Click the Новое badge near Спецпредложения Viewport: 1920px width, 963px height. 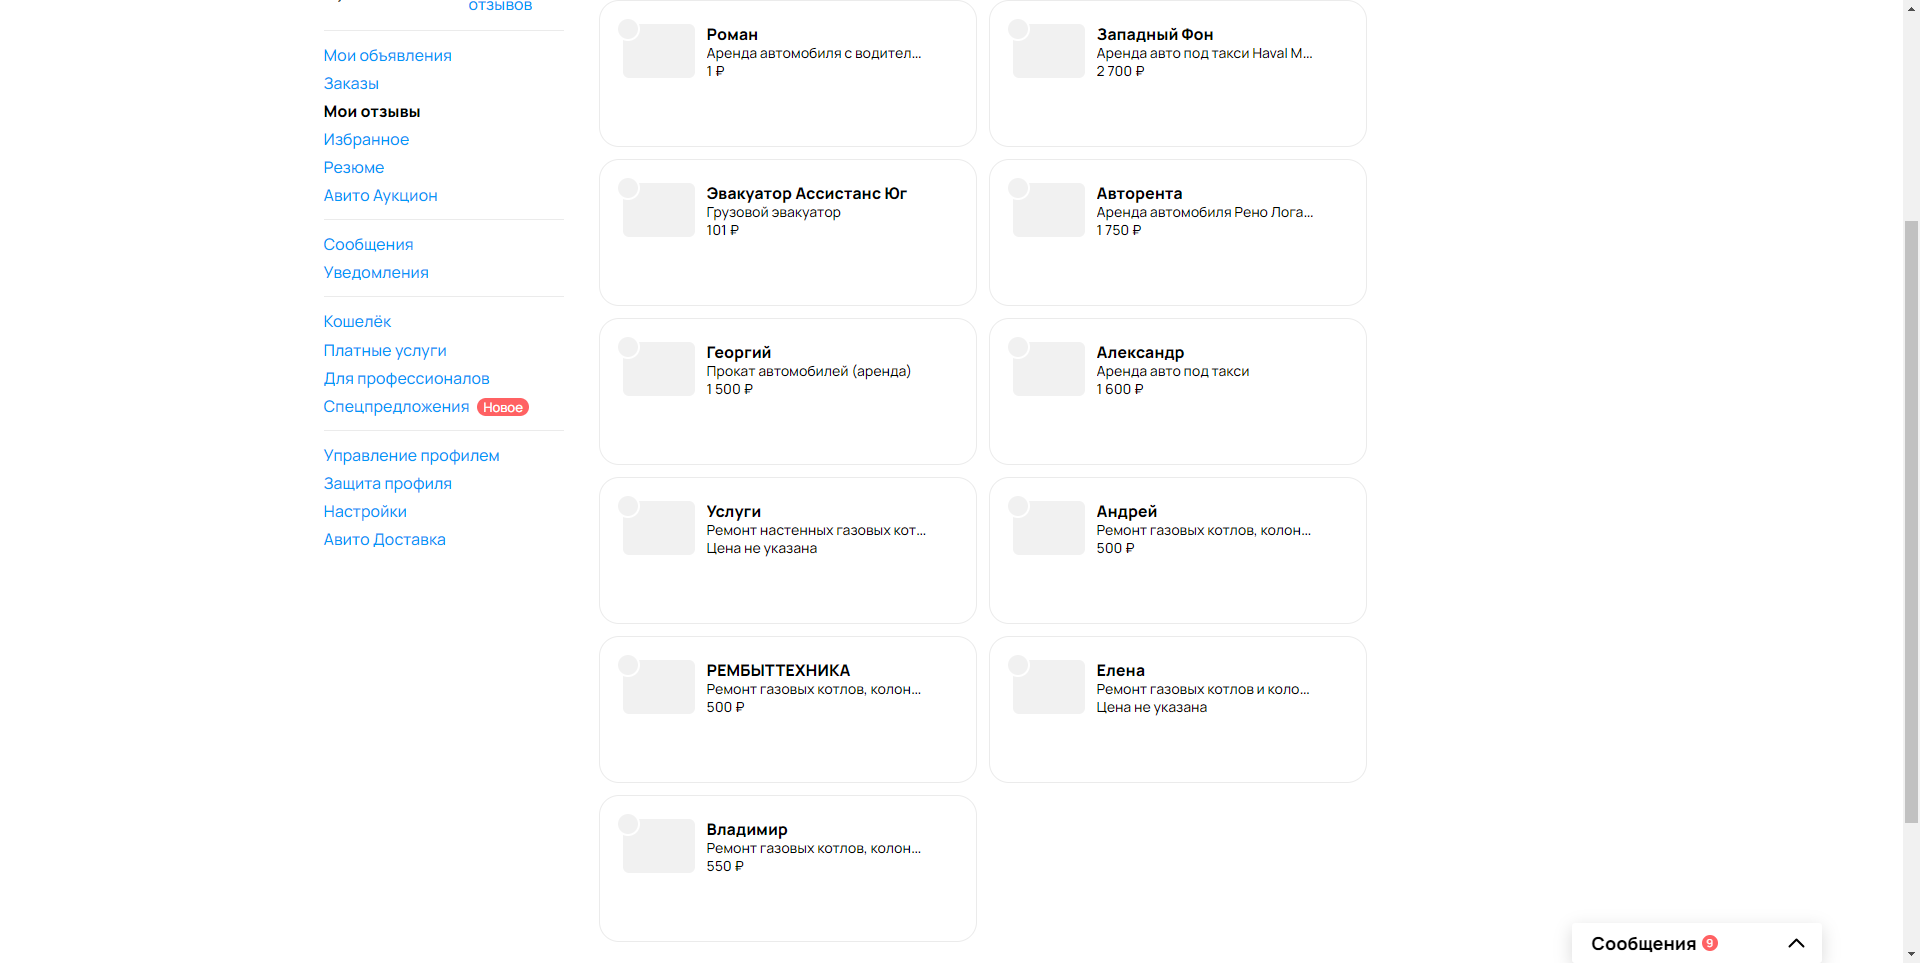click(x=503, y=407)
